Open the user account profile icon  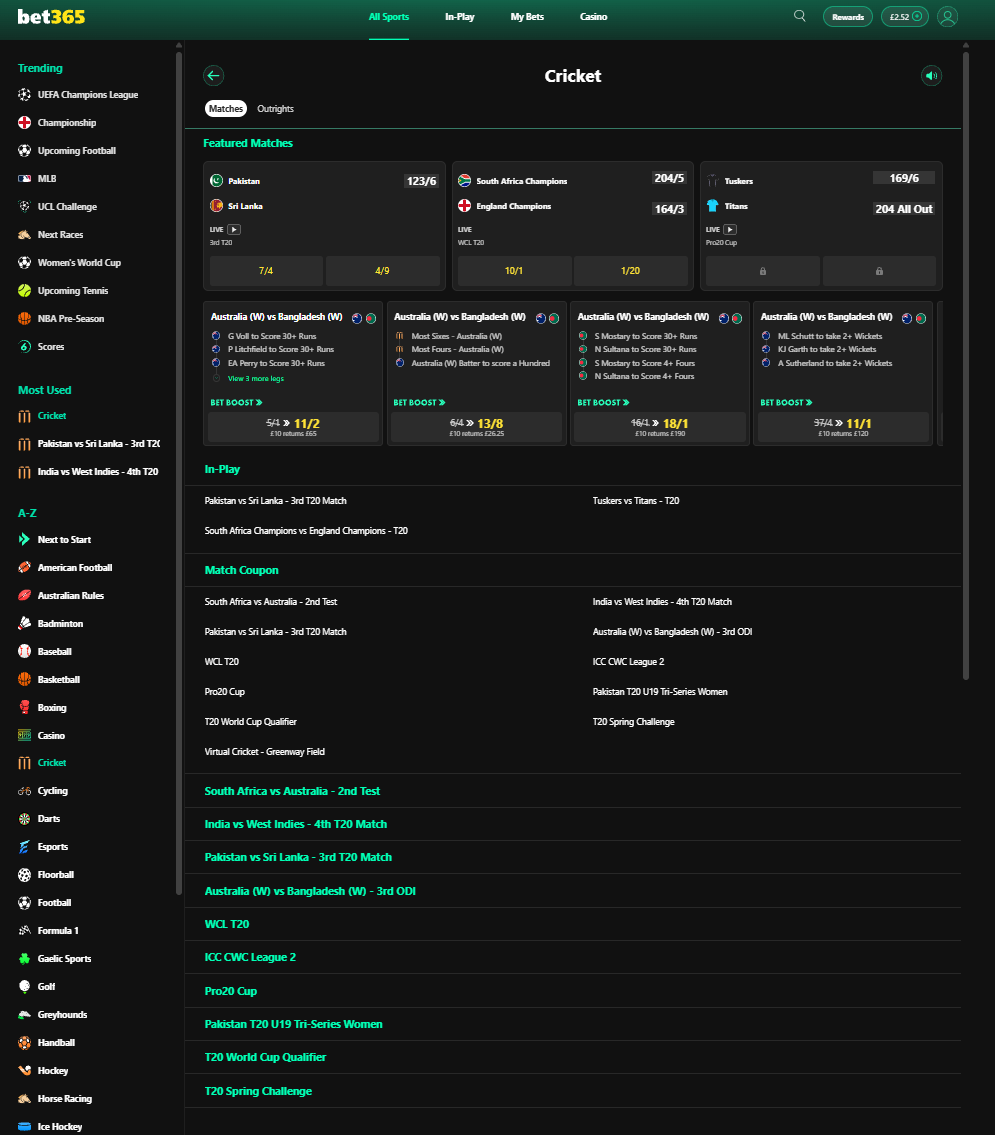tap(947, 17)
